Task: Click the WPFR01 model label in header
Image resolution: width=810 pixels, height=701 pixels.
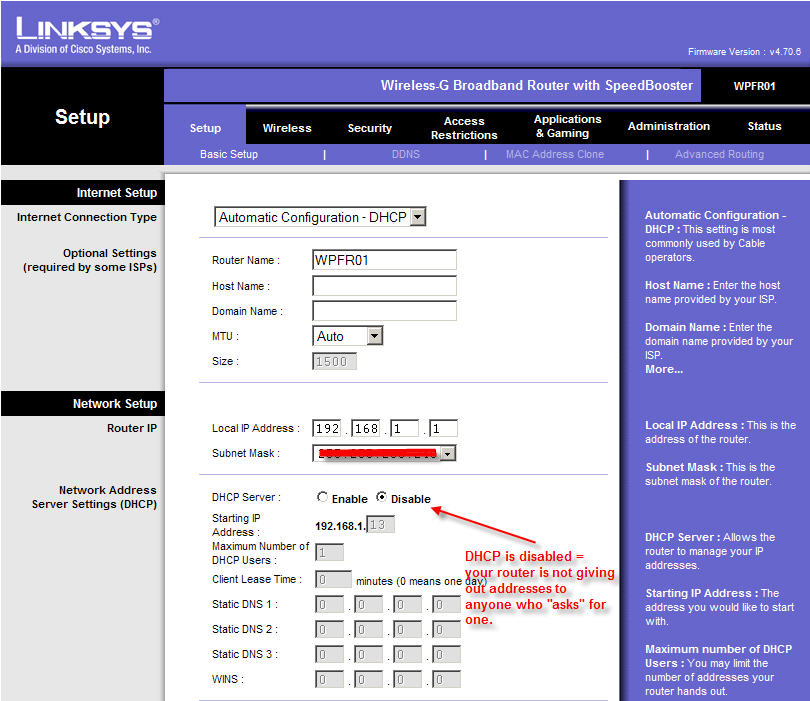Action: [x=754, y=86]
